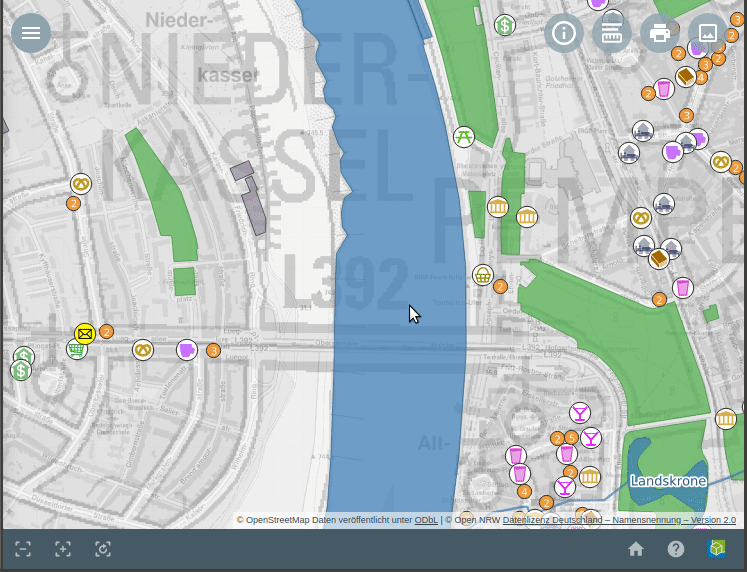This screenshot has height=572, width=747.
Task: Expand orange cluster 3 next to purple cup
Action: (213, 350)
